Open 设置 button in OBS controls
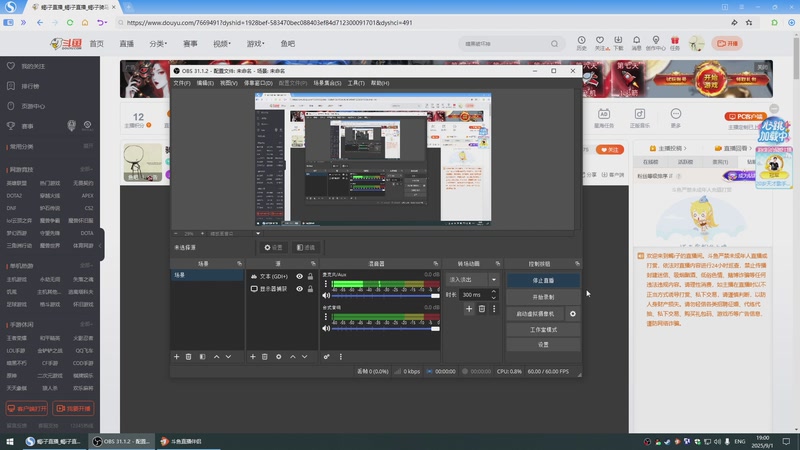The image size is (800, 450). click(543, 345)
